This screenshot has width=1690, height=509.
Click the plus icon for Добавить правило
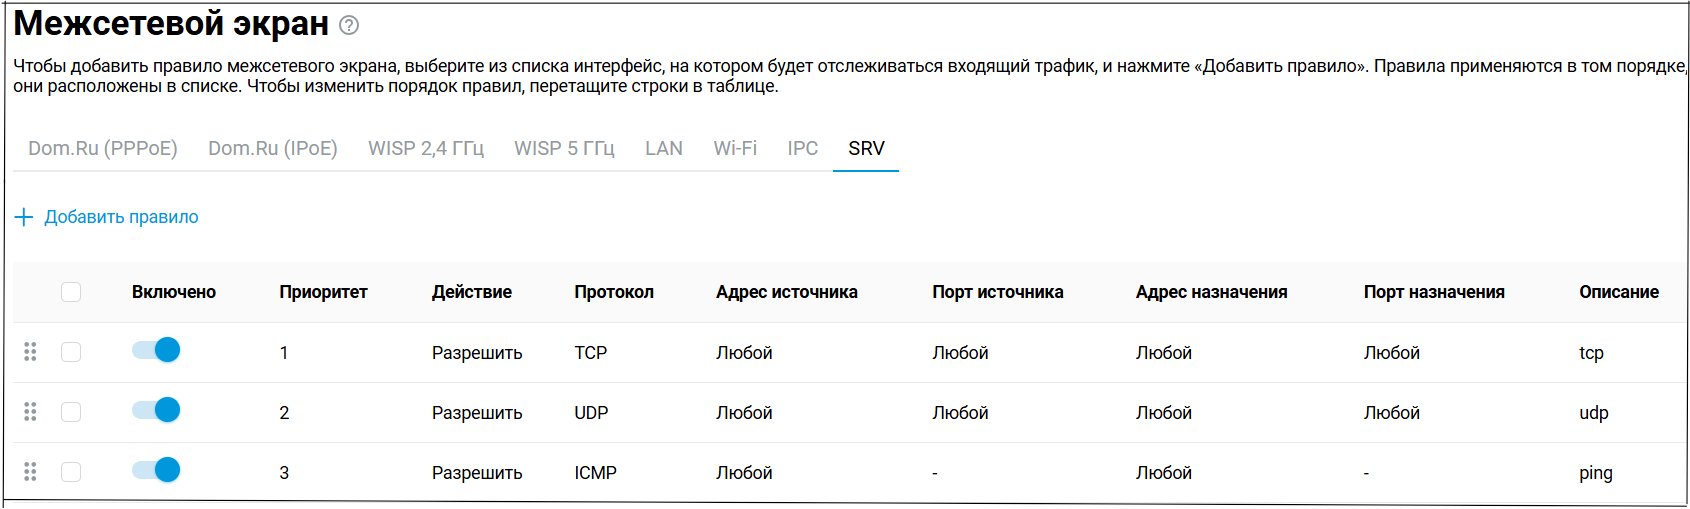point(24,217)
